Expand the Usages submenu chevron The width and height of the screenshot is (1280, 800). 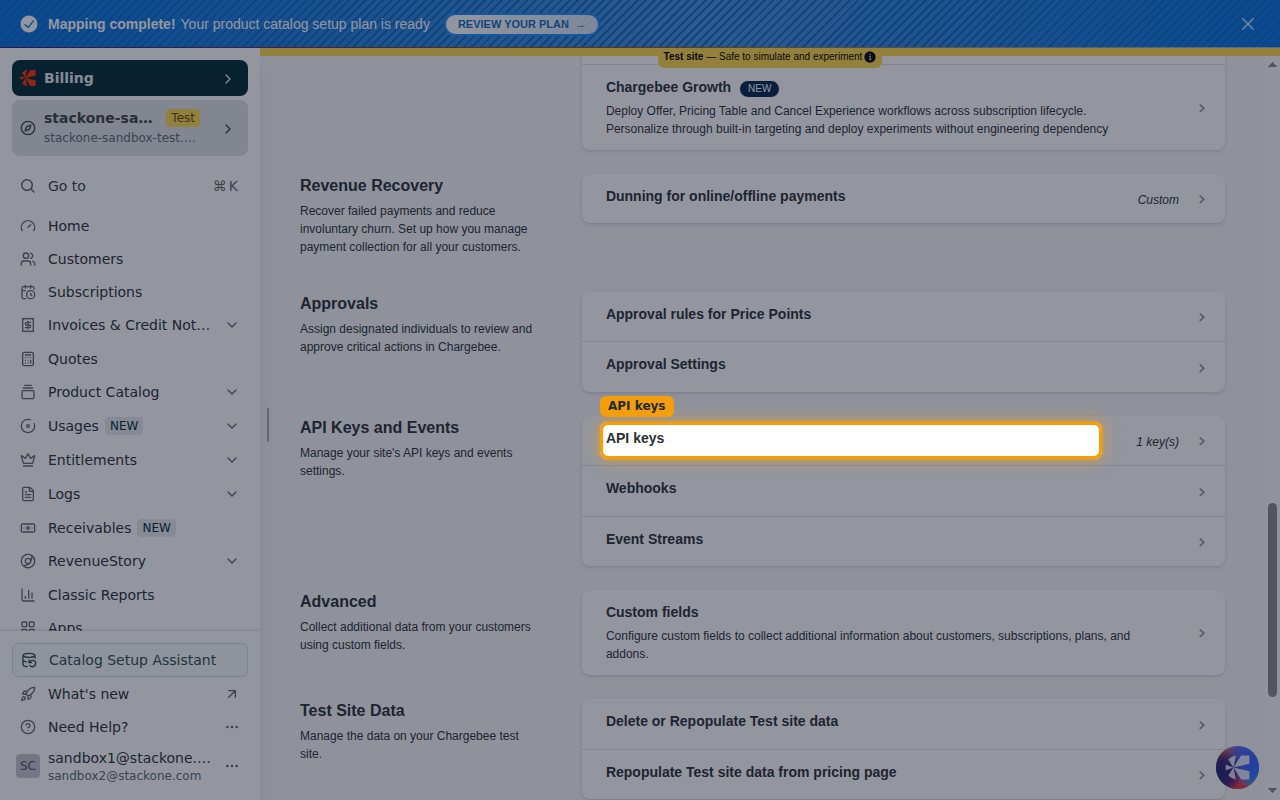tap(232, 426)
